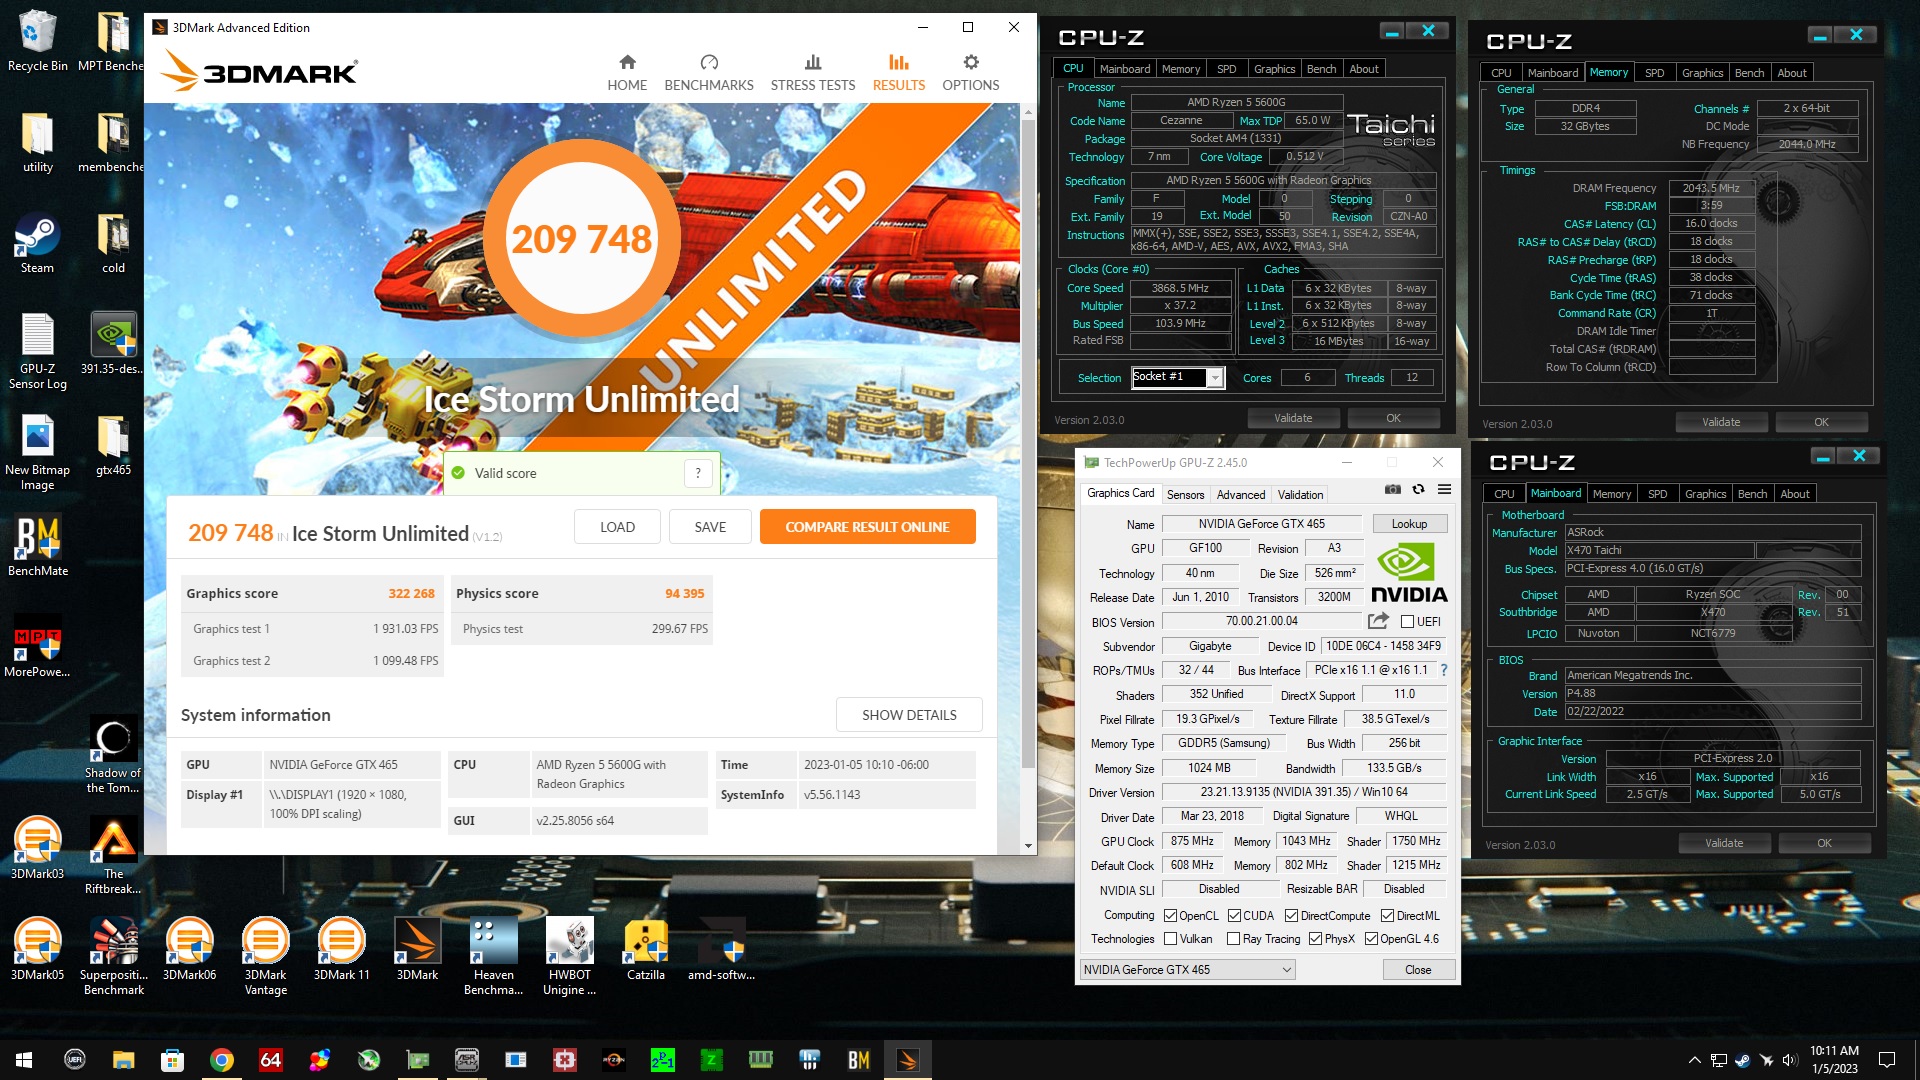
Task: Toggle the PhysX checkbox in GPU-Z
Action: (x=1315, y=938)
